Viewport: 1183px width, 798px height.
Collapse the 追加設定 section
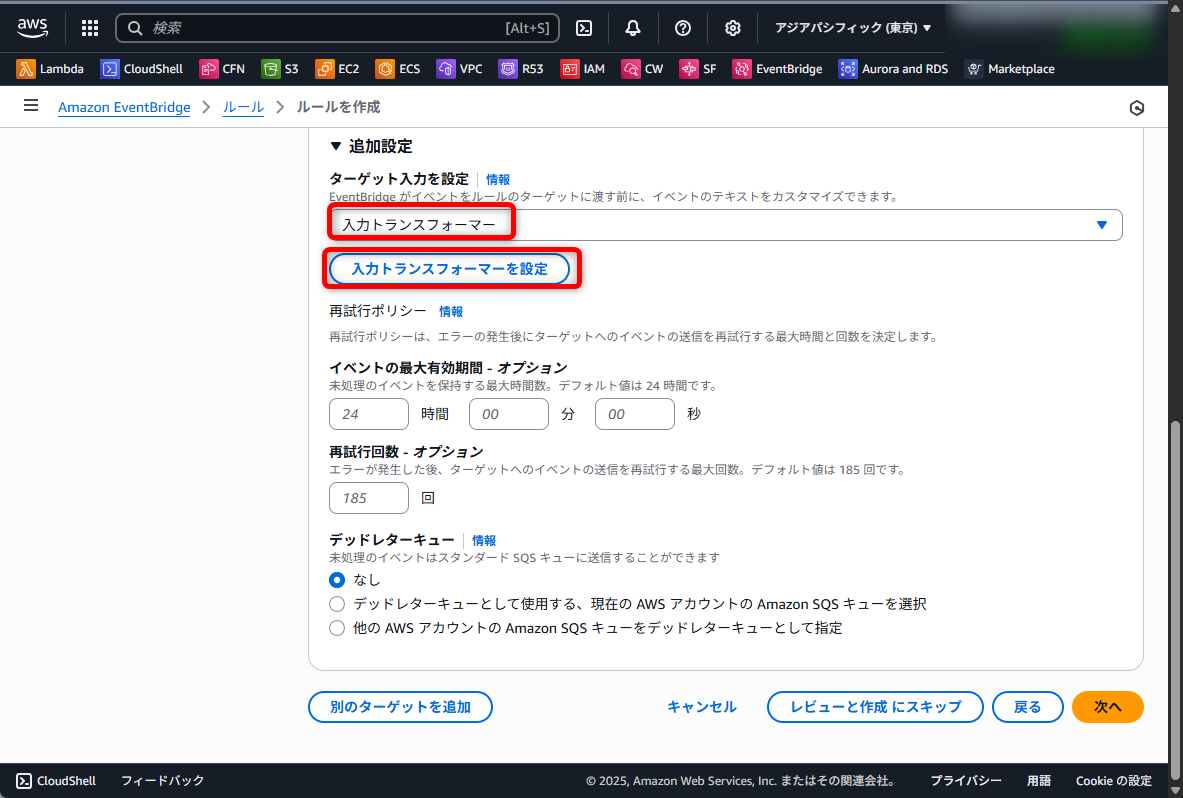pos(336,146)
